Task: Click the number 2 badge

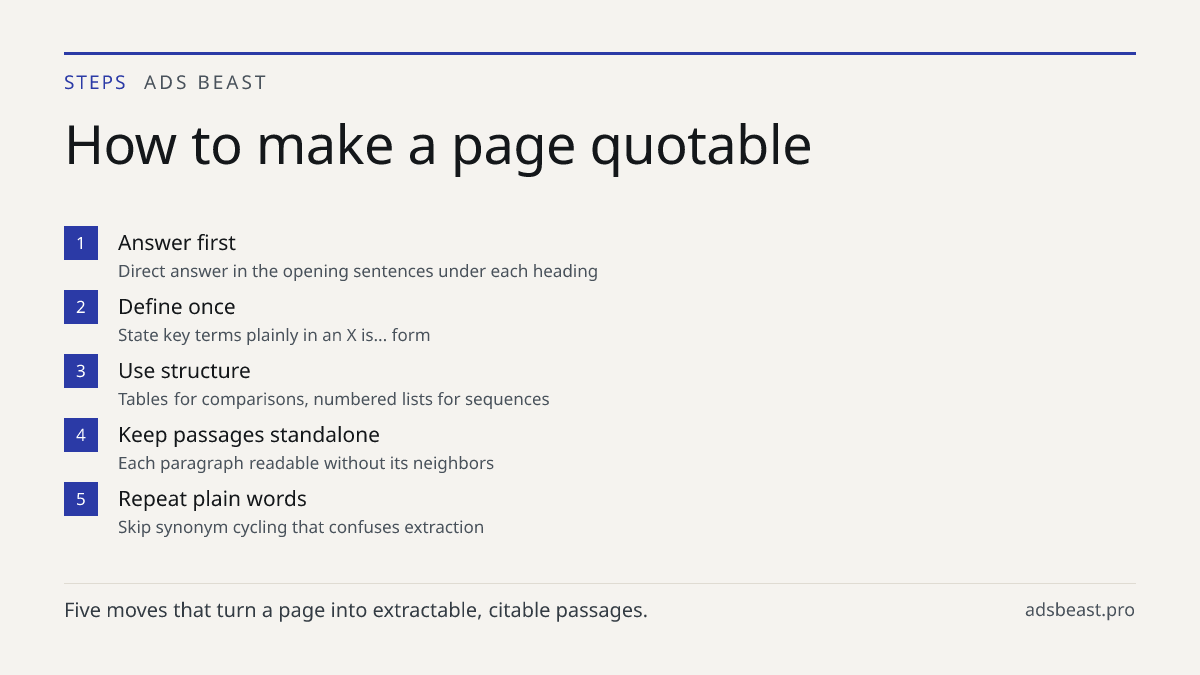Action: point(81,307)
